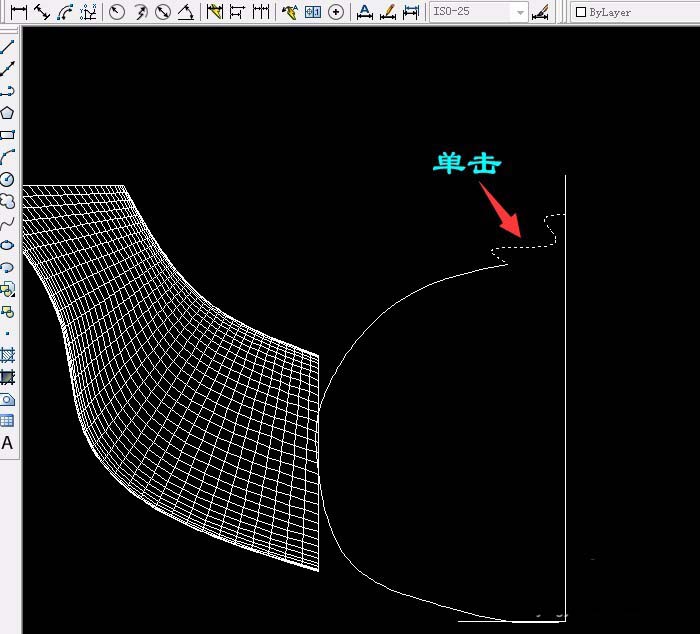This screenshot has height=634, width=700.
Task: Select the Region tool
Action: 7,399
